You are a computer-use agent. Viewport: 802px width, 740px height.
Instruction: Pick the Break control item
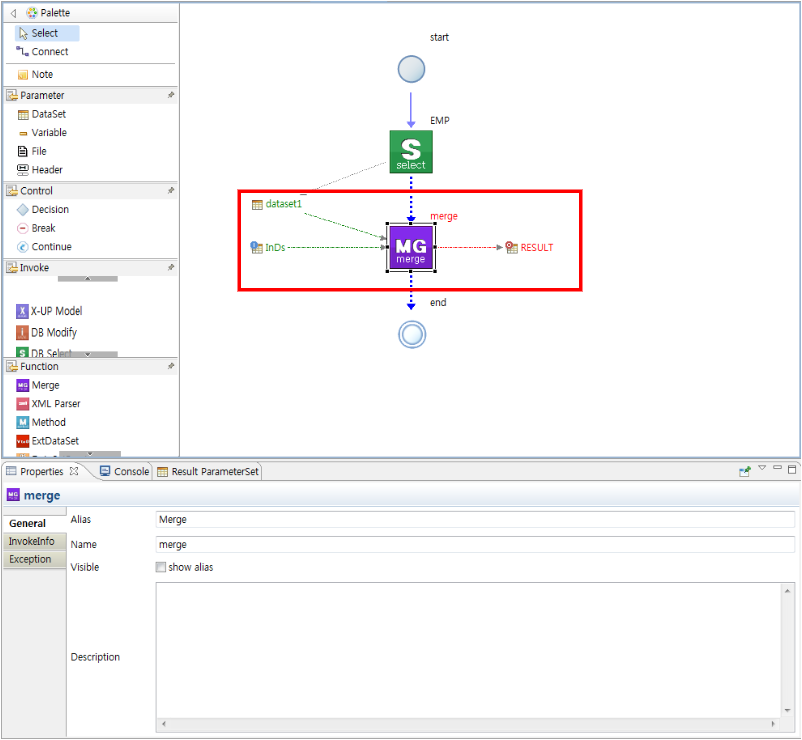pos(43,229)
